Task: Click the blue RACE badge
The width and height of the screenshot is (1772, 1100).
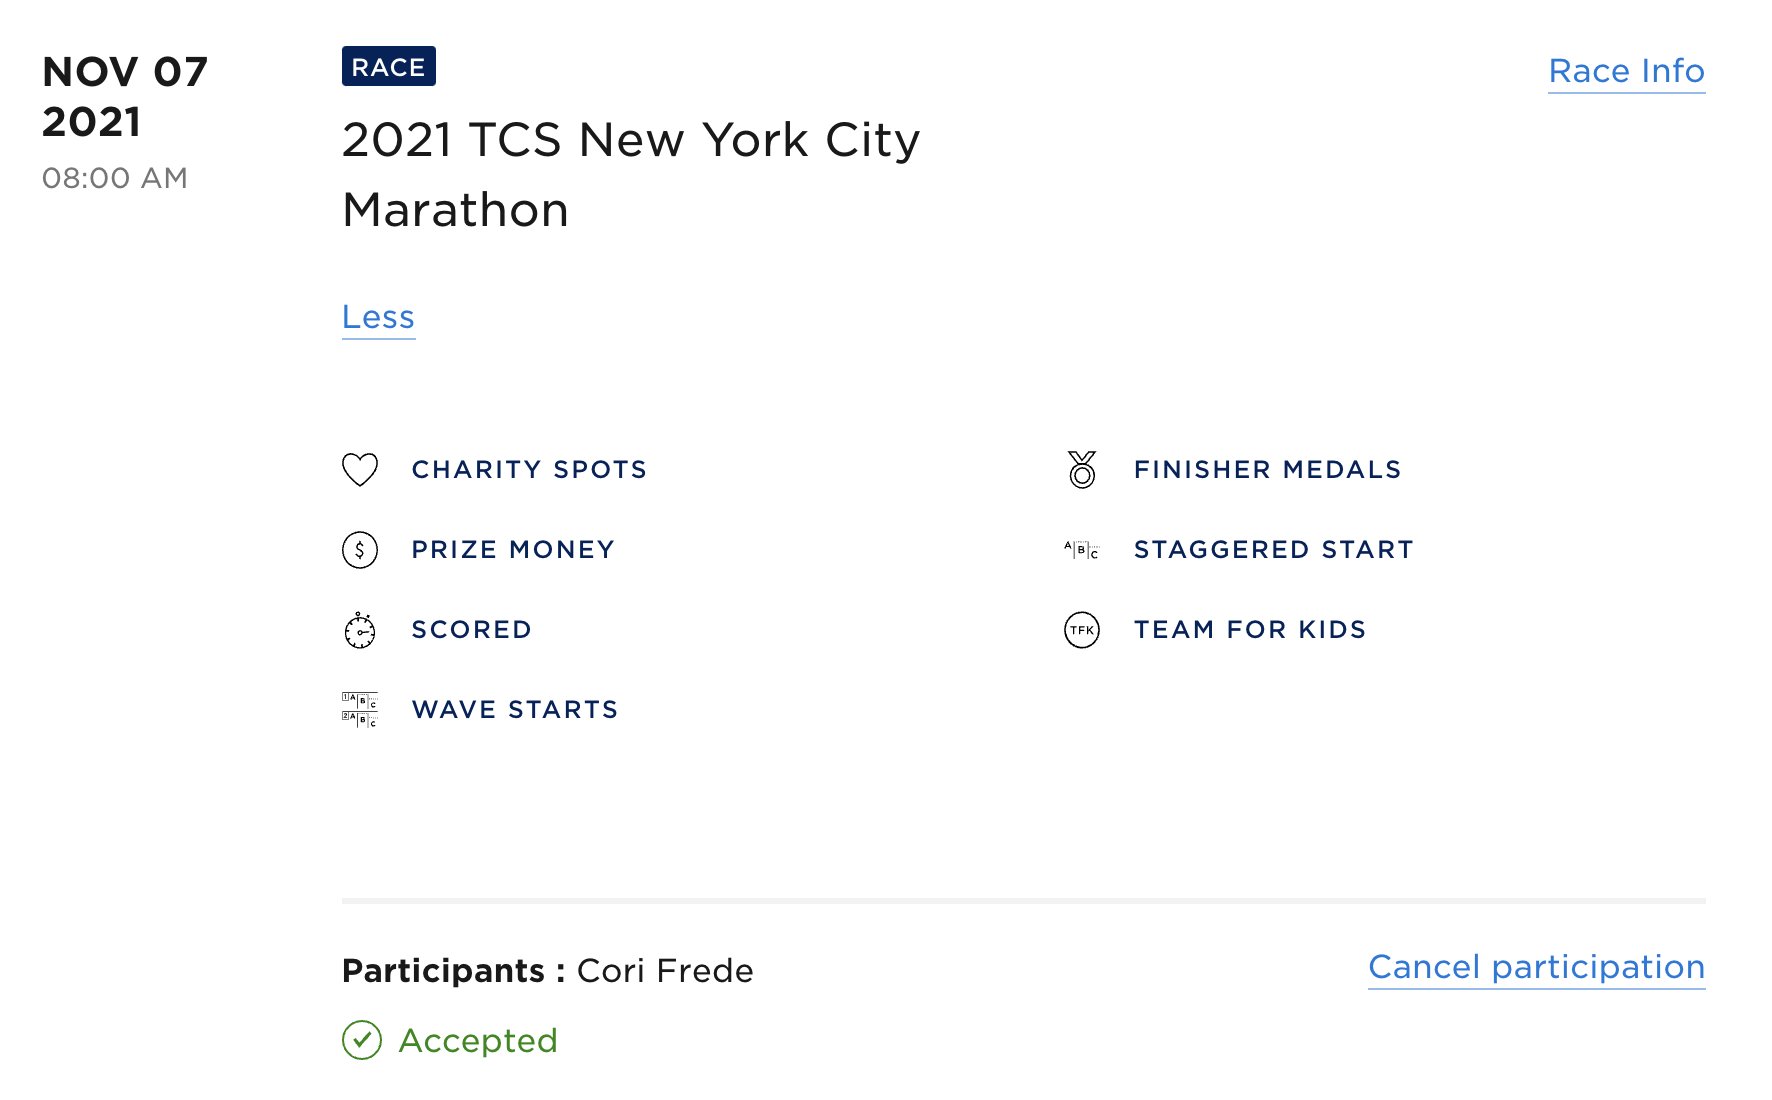Action: [x=389, y=66]
